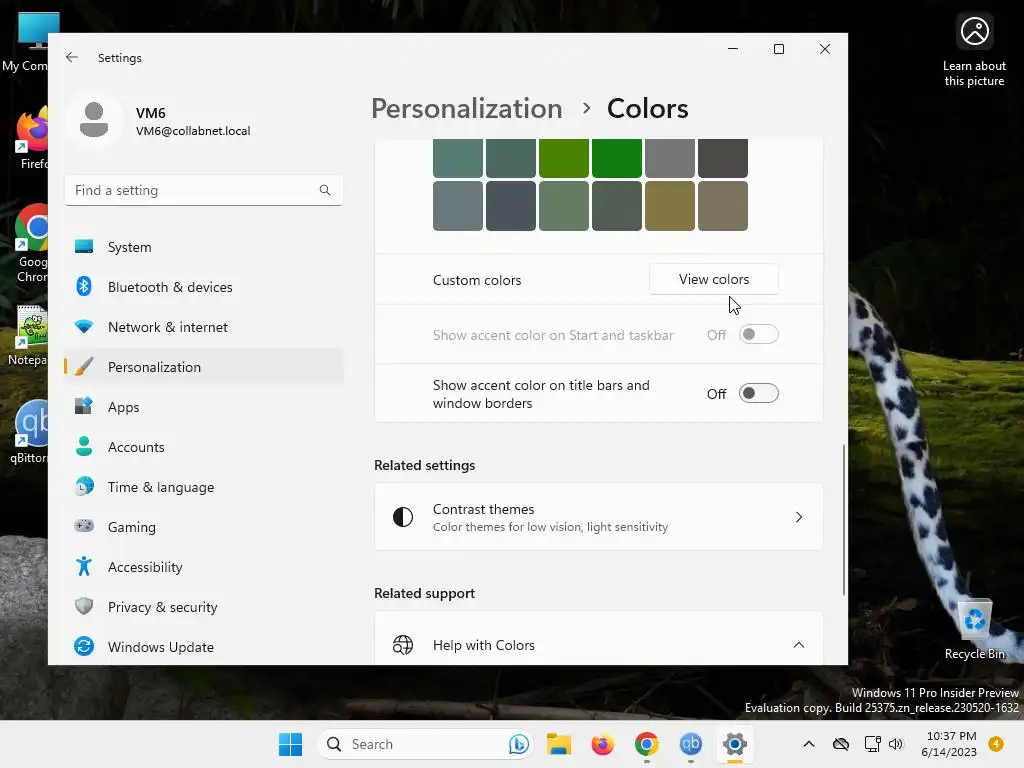Open Privacy & security settings
The image size is (1024, 768).
(204, 607)
